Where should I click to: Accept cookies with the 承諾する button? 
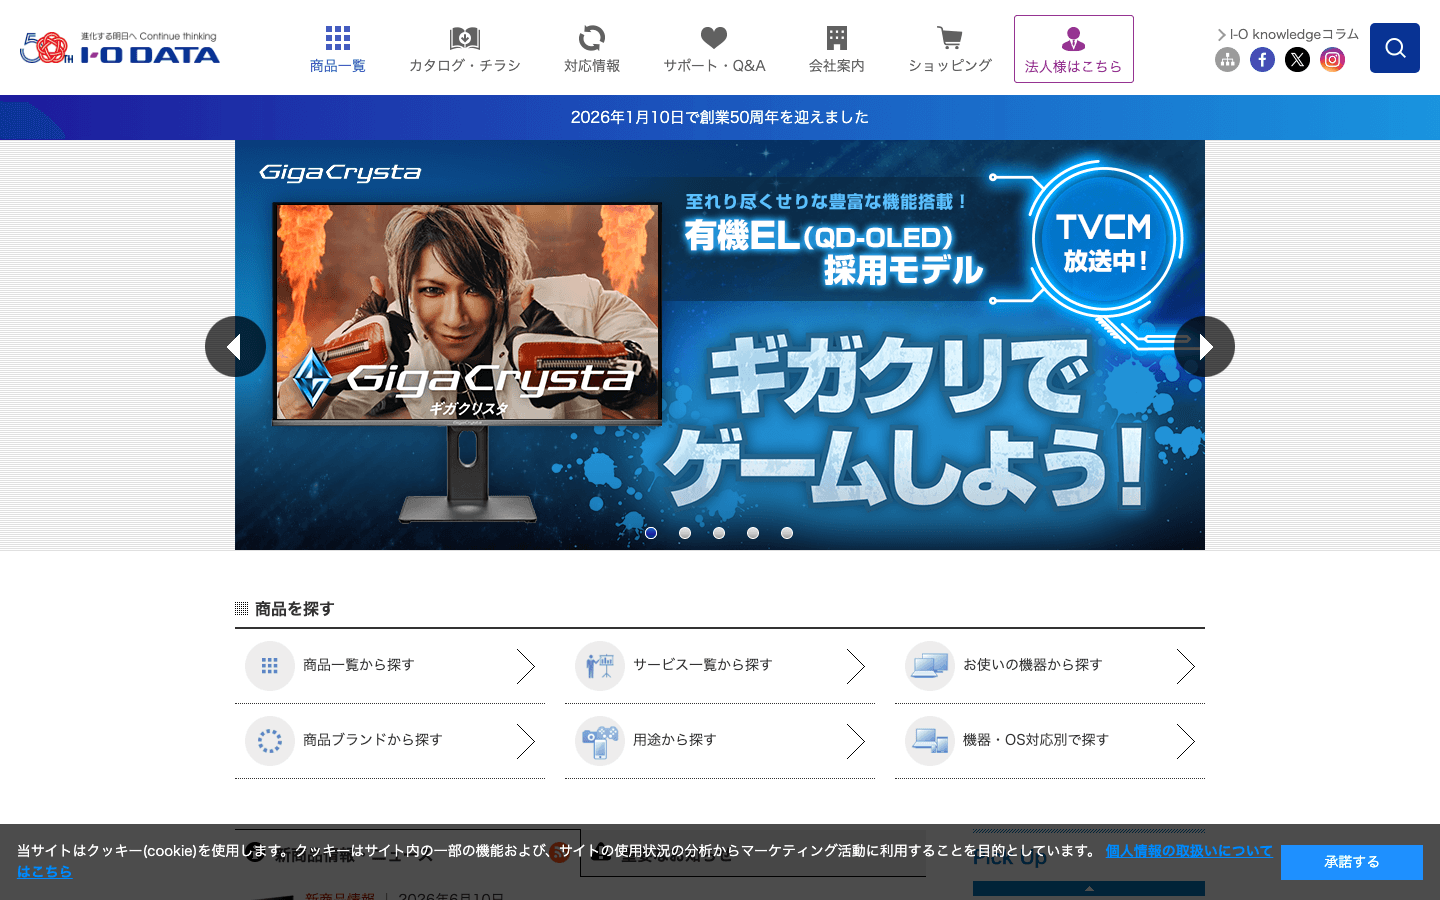(1352, 862)
